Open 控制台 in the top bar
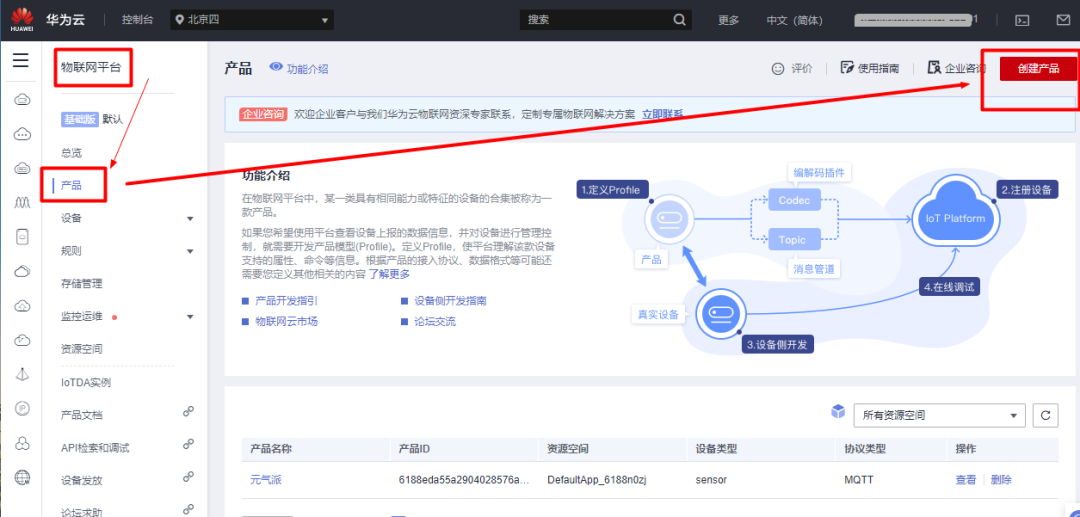 [x=136, y=20]
